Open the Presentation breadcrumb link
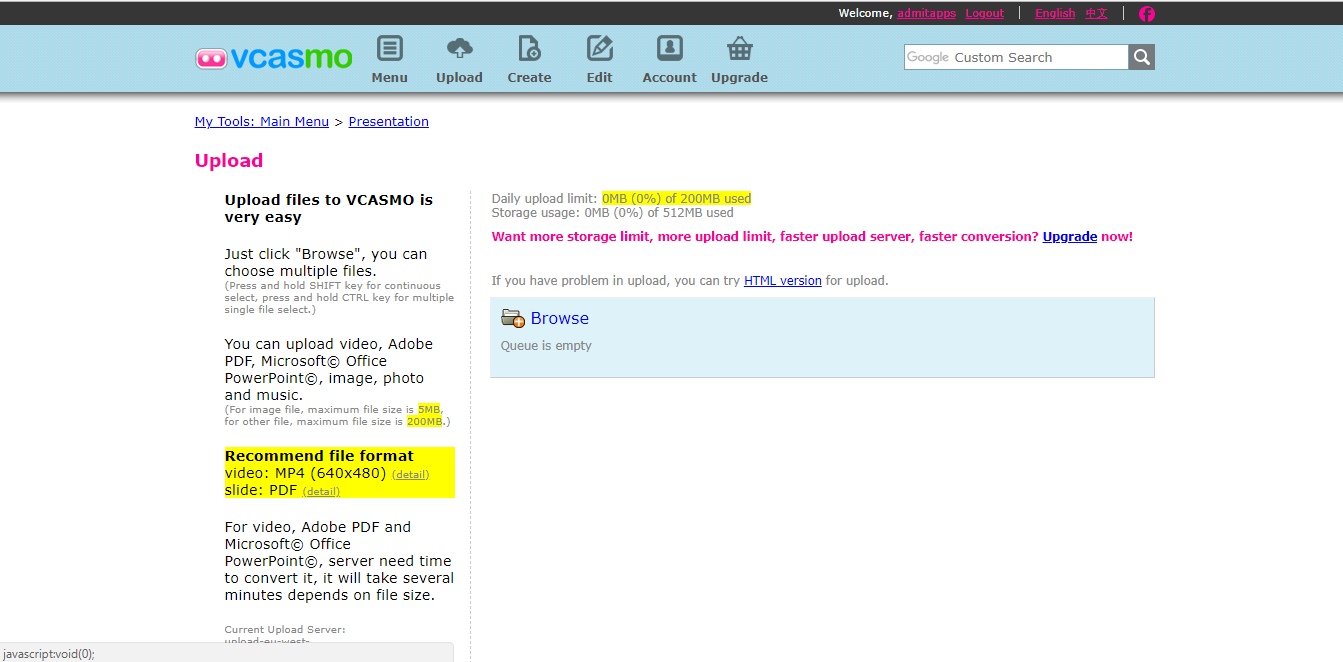Screen dimensions: 1343x662 pyautogui.click(x=388, y=122)
